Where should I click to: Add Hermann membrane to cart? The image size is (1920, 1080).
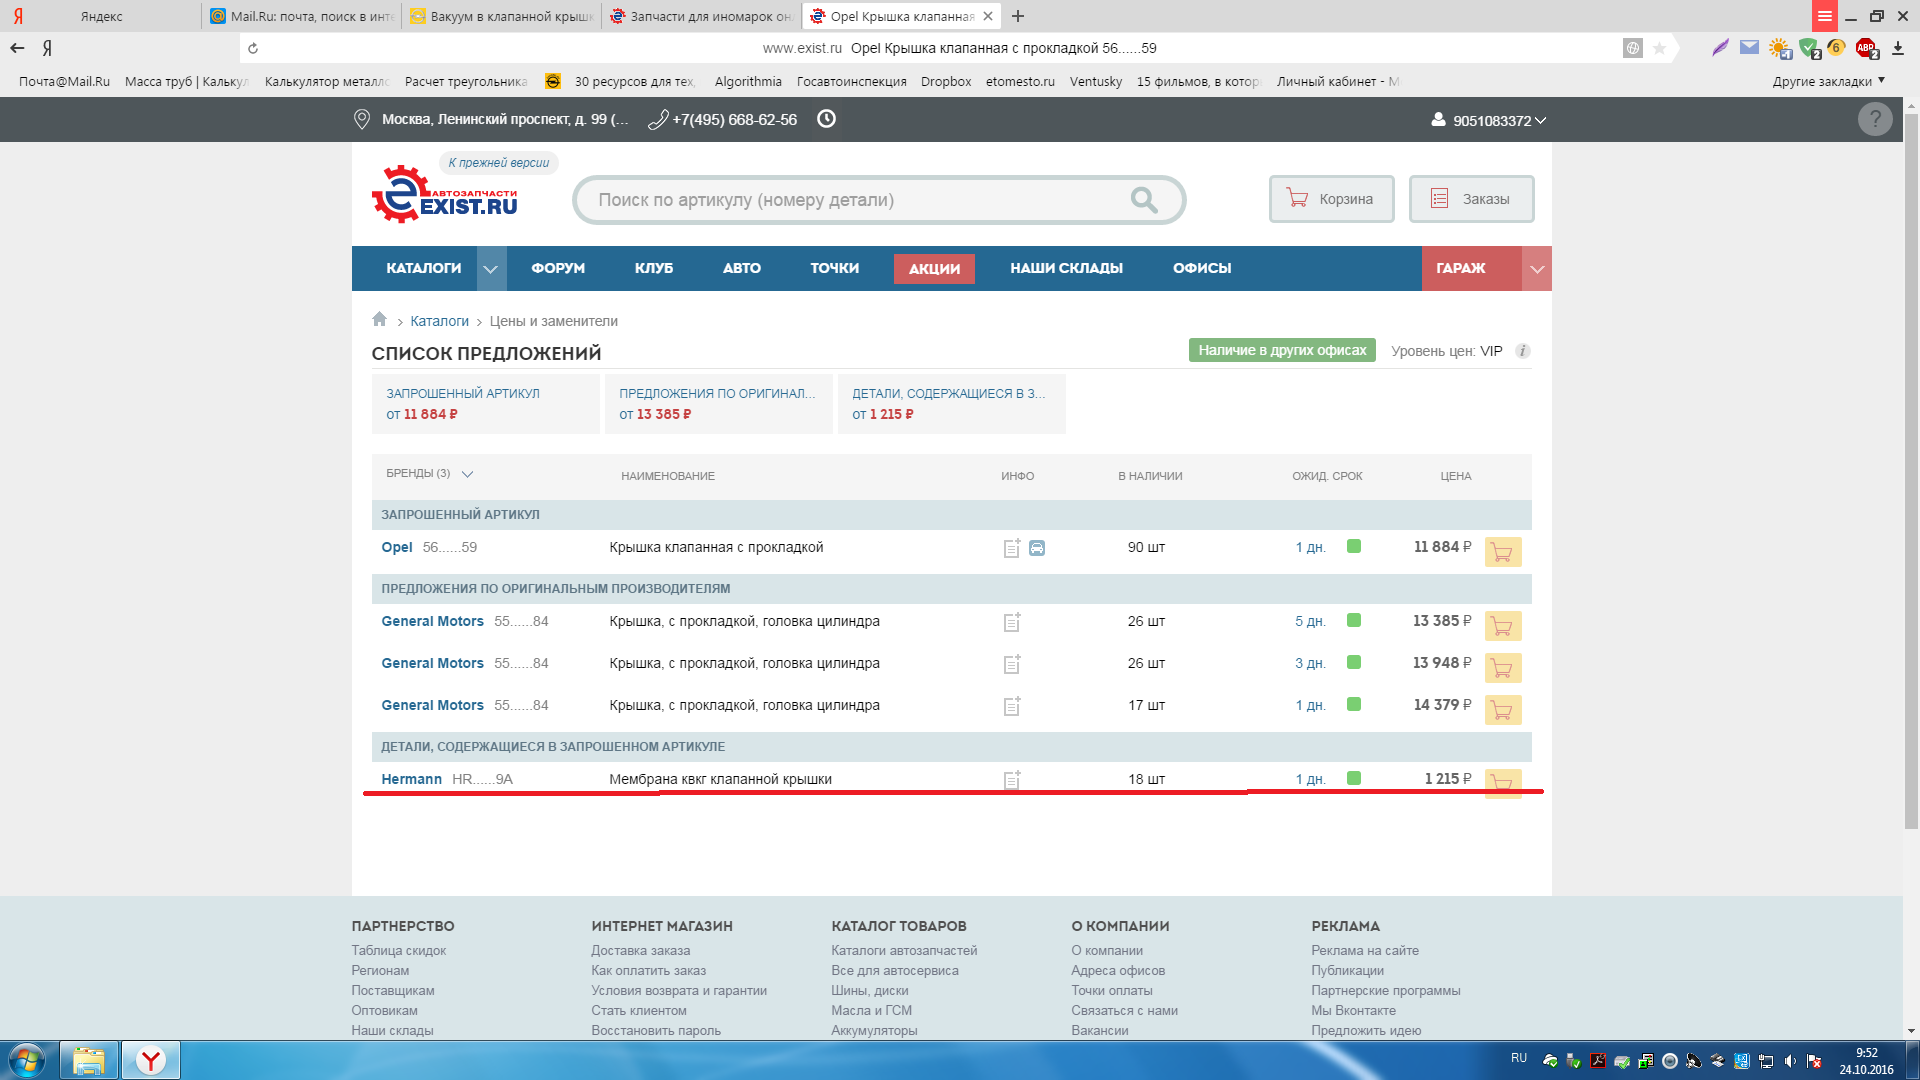coord(1502,782)
